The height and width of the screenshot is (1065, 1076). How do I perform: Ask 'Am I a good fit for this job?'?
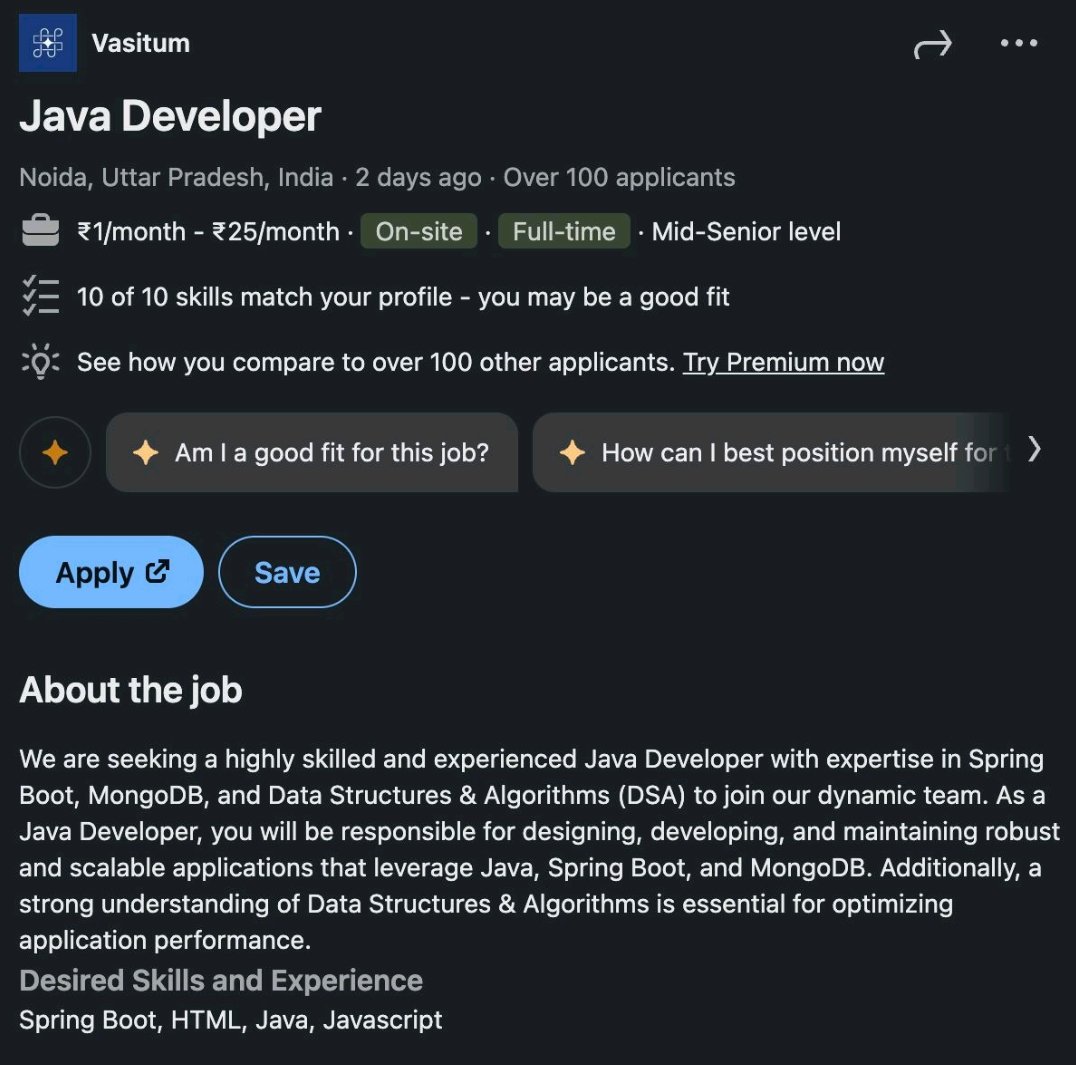click(311, 452)
